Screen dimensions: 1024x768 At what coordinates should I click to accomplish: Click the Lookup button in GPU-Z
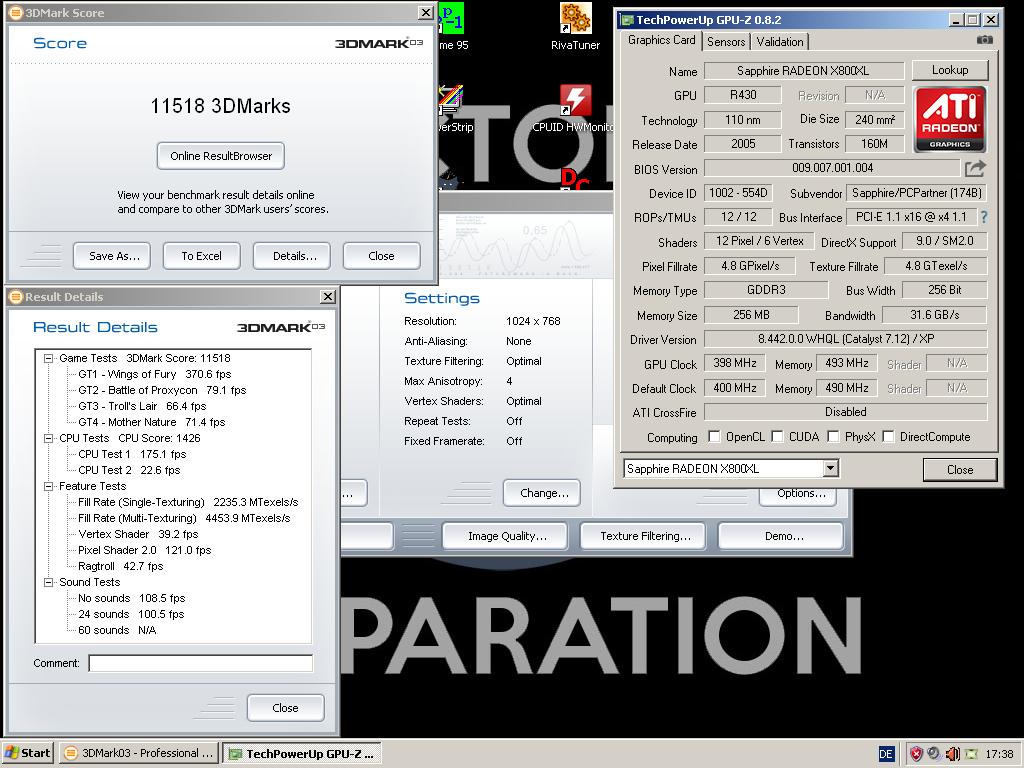[950, 70]
